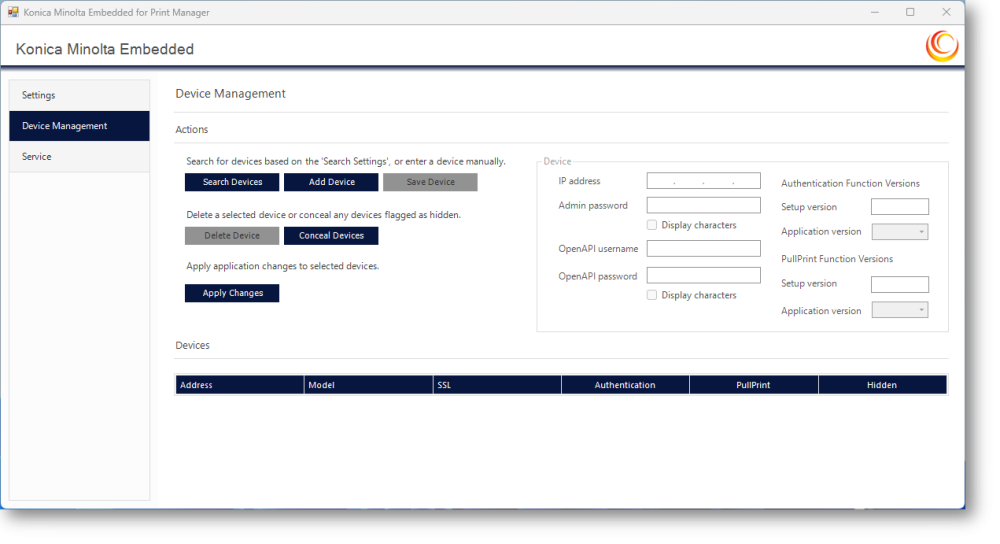Click the PullPrint column header
The height and width of the screenshot is (544, 1000).
[x=753, y=385]
